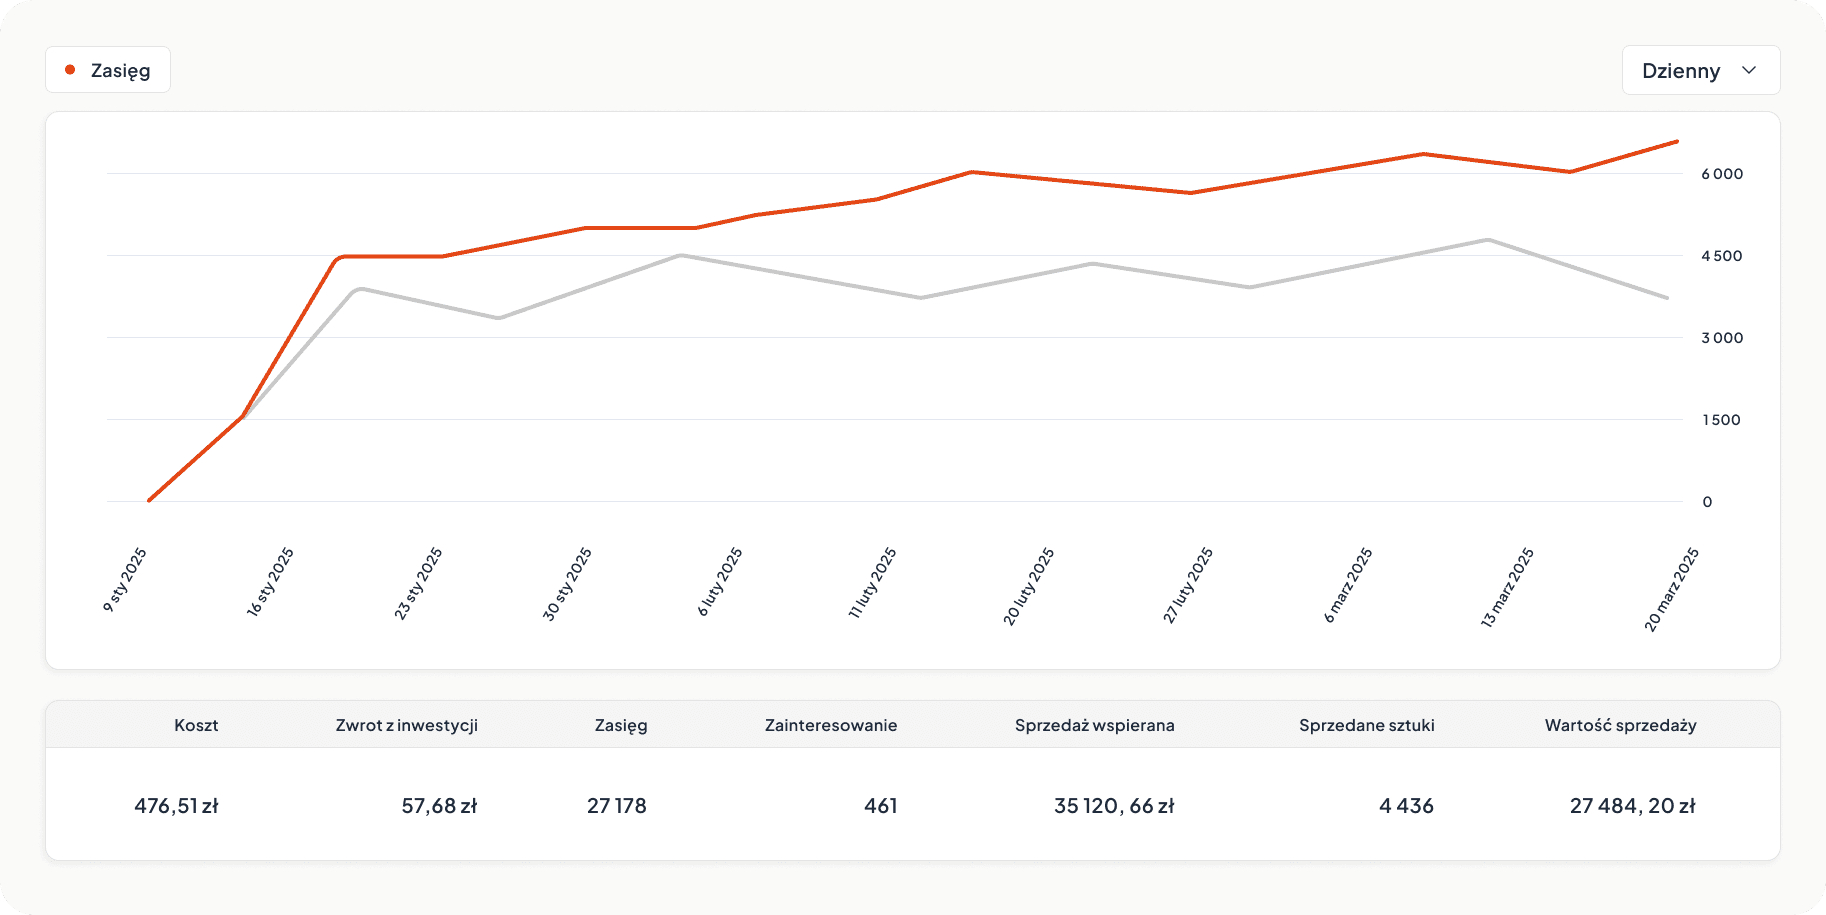Click the 6 000 y-axis label
Viewport: 1826px width, 915px height.
point(1721,174)
